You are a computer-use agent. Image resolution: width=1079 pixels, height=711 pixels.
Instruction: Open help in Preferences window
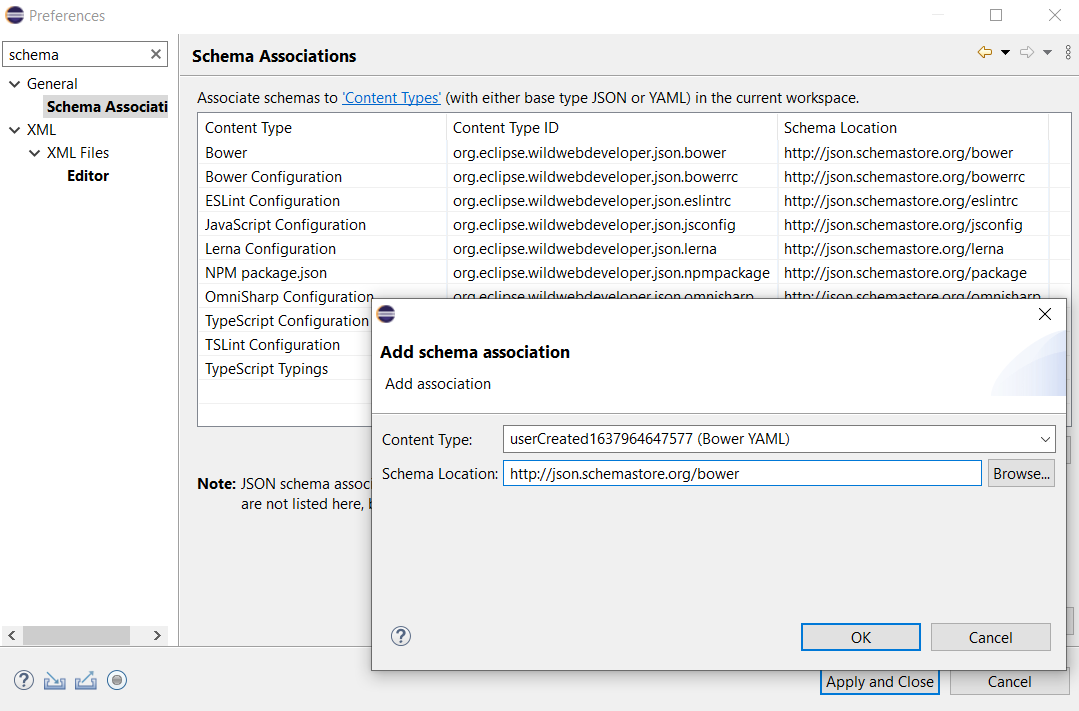click(24, 680)
